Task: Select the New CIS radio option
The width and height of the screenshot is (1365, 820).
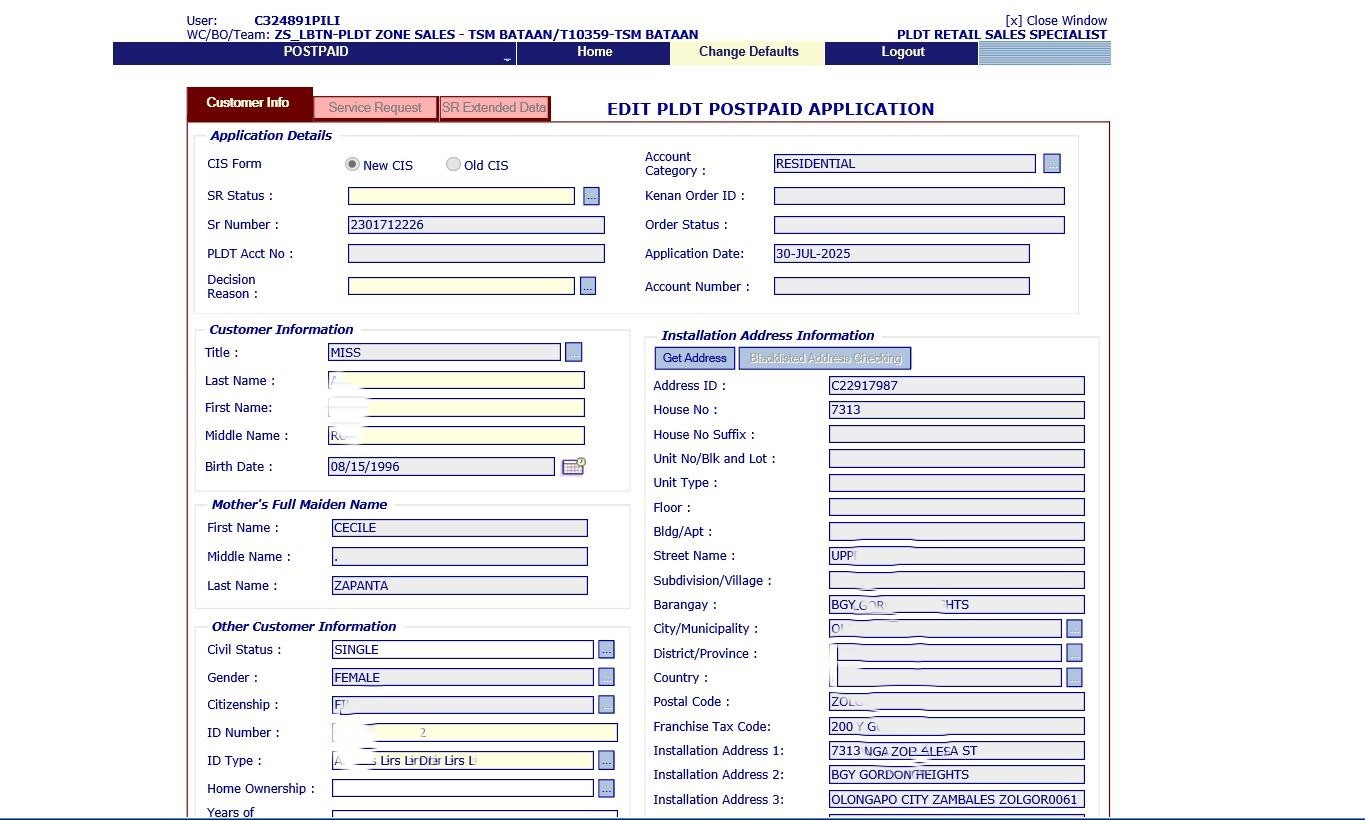Action: (352, 164)
